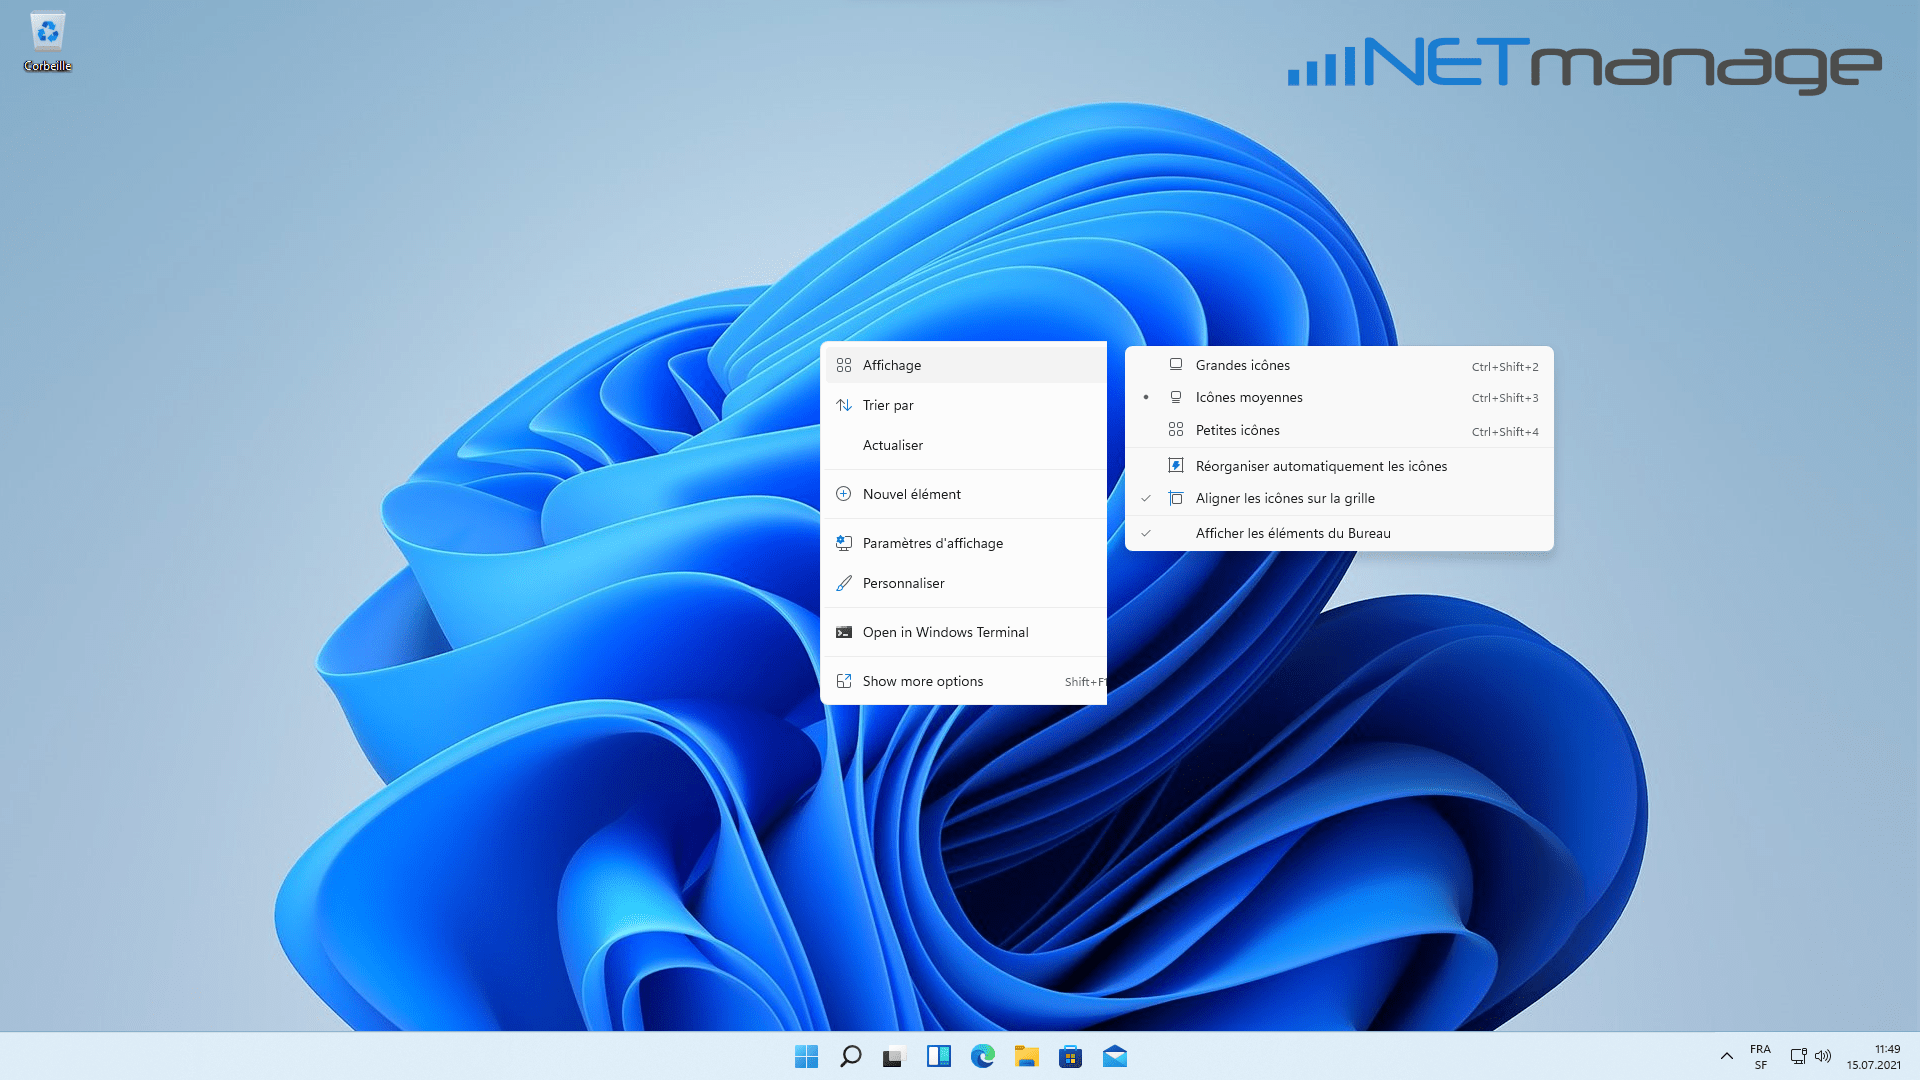Open Affichage submenu entry
The image size is (1920, 1080).
pyautogui.click(x=964, y=365)
